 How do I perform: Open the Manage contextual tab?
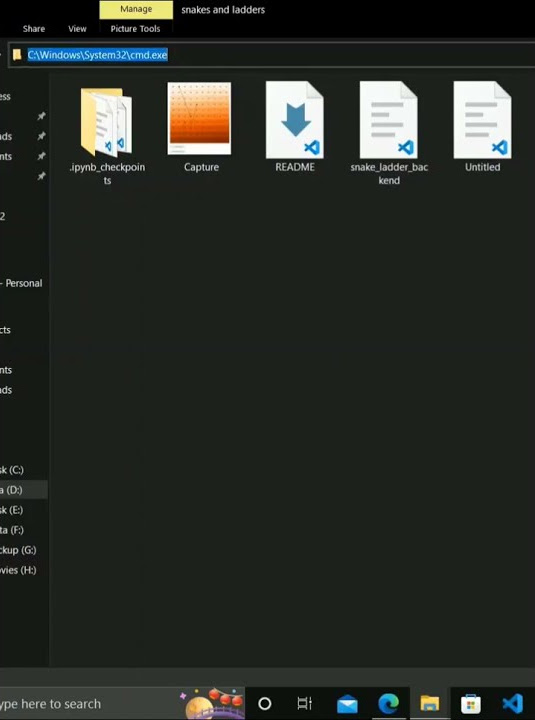coord(136,9)
